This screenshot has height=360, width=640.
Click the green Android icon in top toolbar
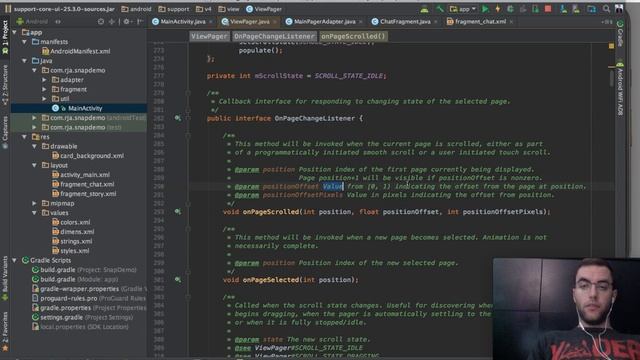424,9
